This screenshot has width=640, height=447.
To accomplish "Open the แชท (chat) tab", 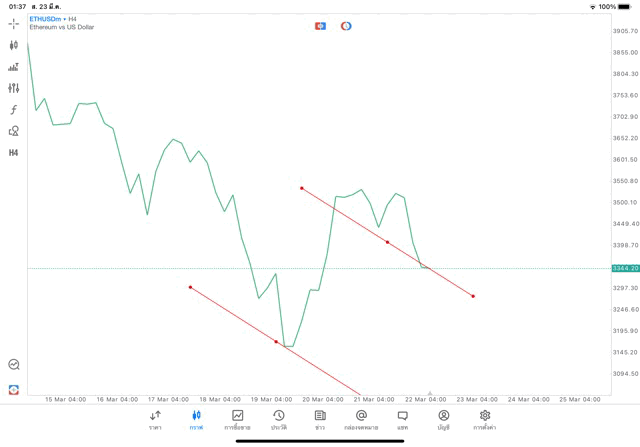I will [402, 420].
